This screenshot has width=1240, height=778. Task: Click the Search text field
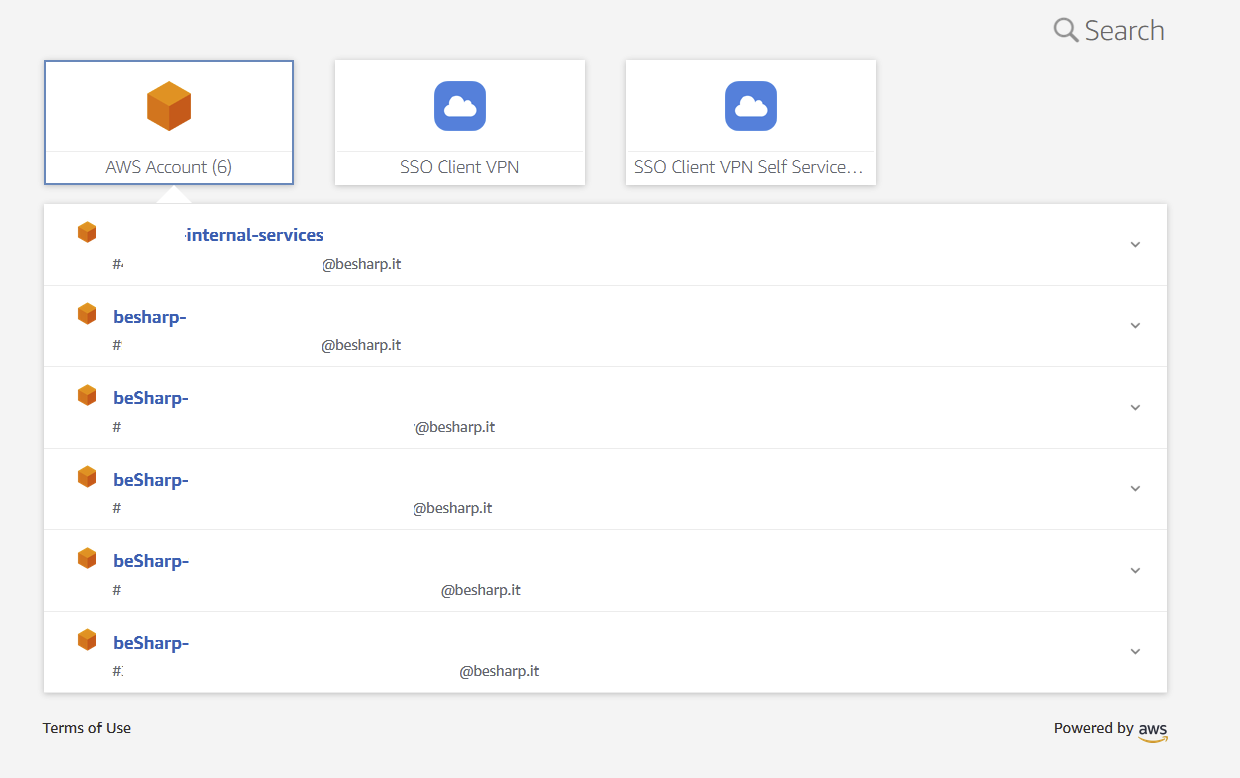(x=1124, y=31)
